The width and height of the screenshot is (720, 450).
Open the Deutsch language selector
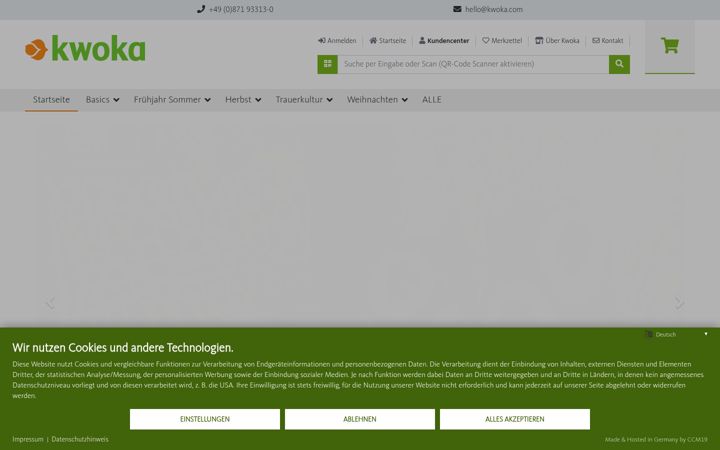(x=676, y=334)
